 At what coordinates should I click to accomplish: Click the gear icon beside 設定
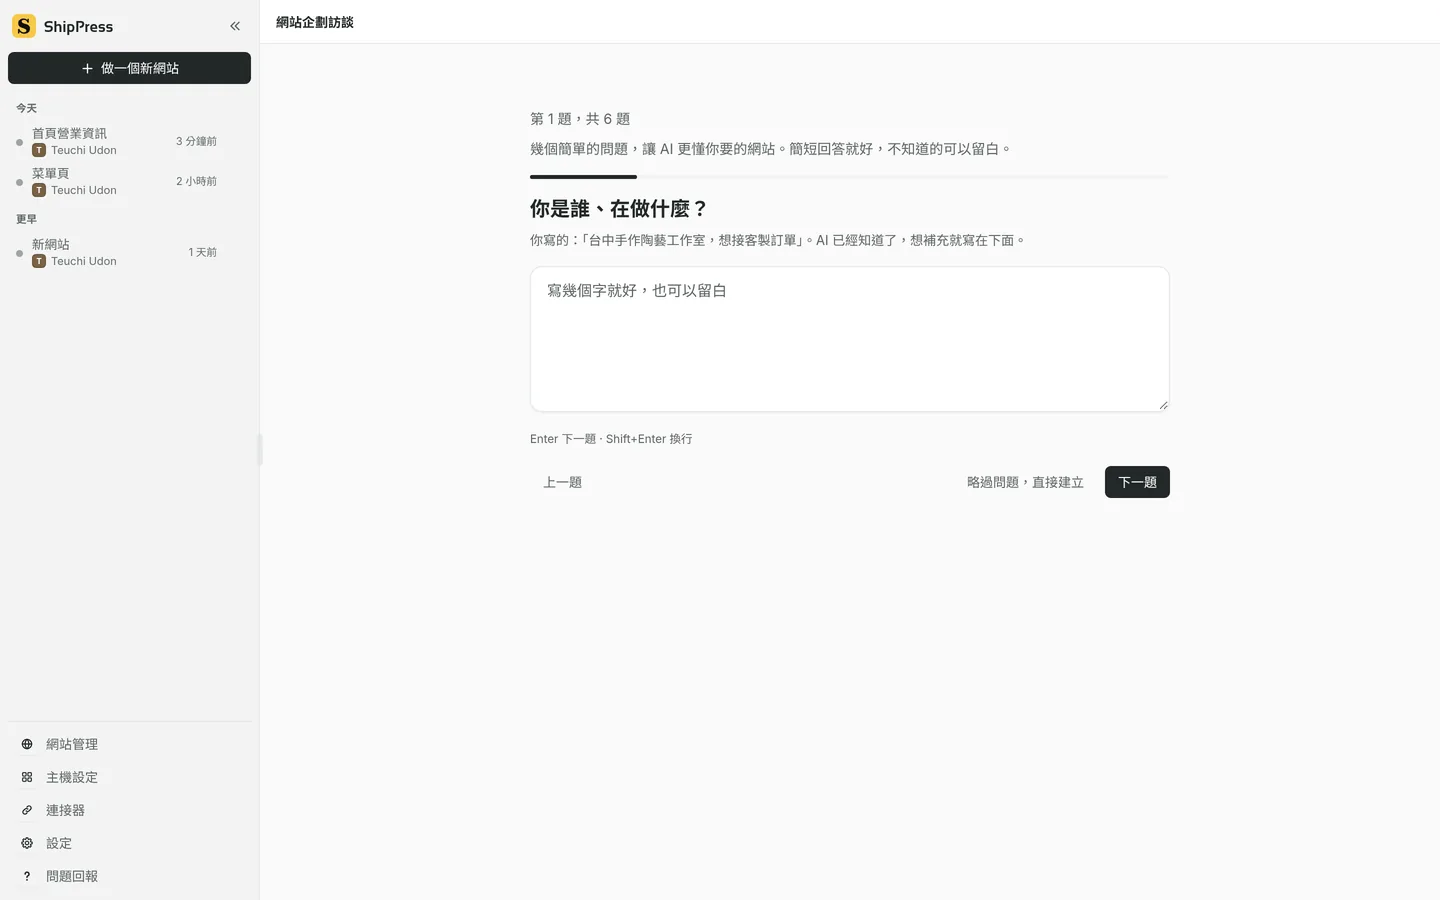coord(27,843)
